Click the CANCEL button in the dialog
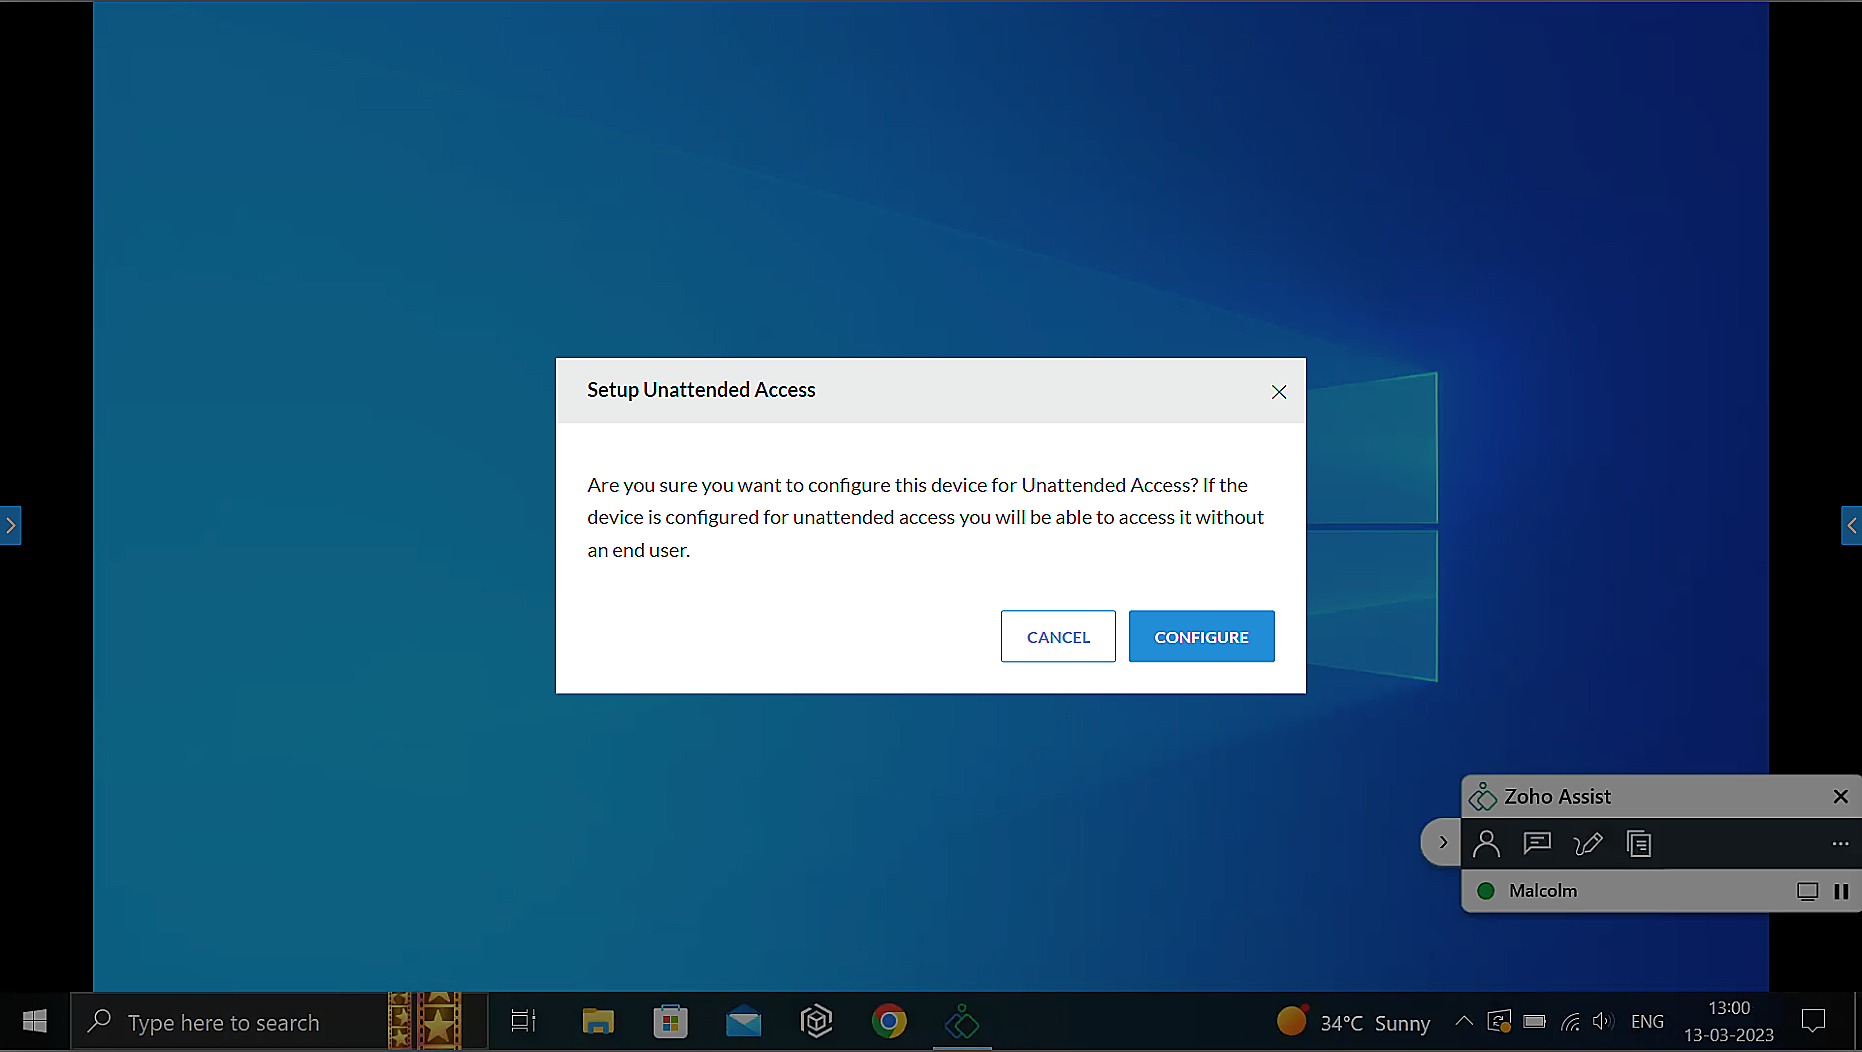The image size is (1862, 1052). [x=1058, y=637]
